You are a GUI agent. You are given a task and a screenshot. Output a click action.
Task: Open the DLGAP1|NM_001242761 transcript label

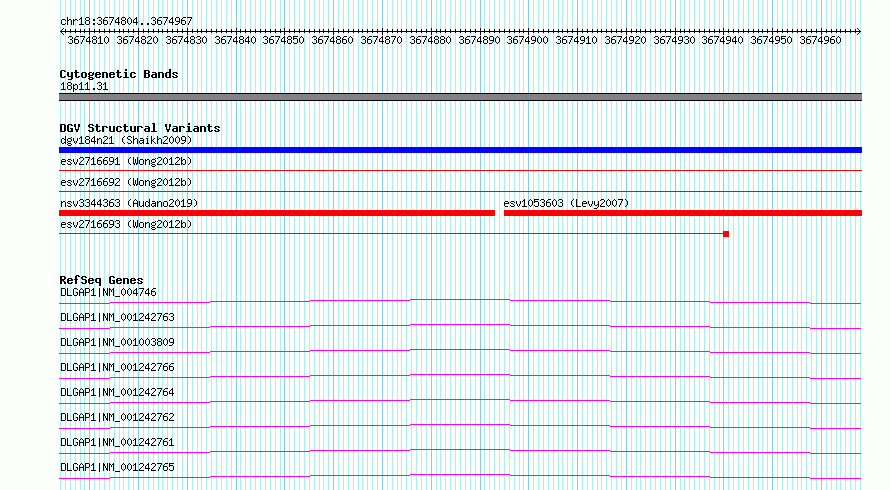point(117,442)
